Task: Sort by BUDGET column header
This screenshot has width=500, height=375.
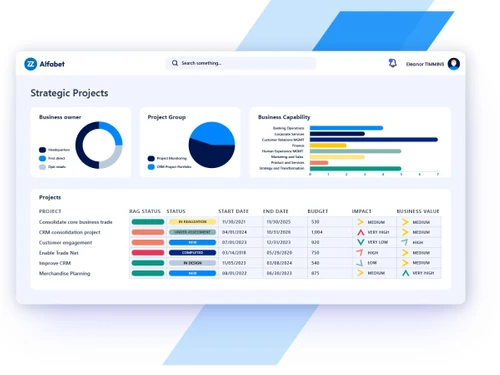Action: [x=318, y=211]
